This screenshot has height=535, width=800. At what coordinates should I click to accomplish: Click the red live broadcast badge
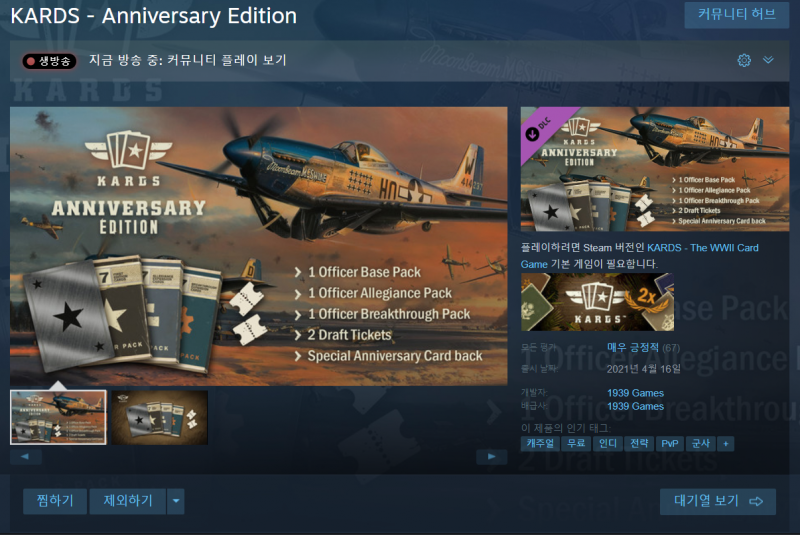(x=49, y=61)
